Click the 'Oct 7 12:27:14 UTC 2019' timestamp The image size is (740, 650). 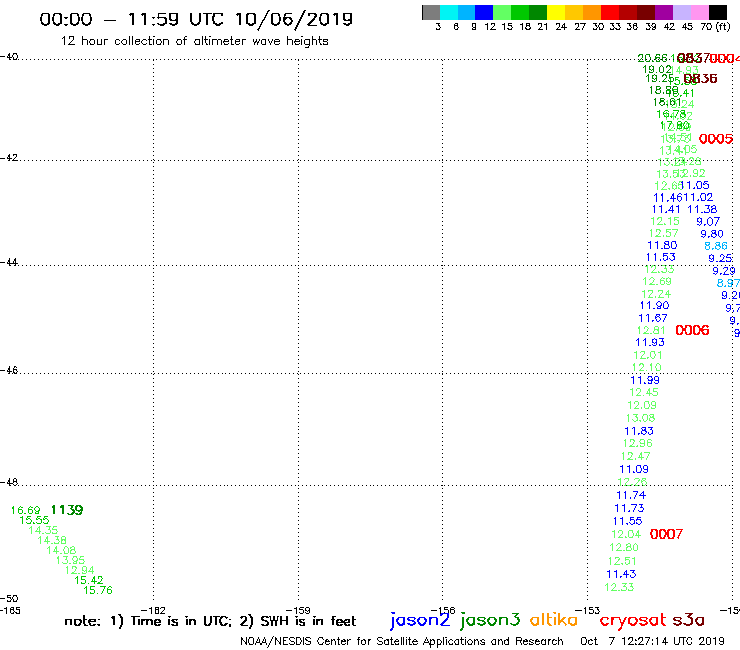(652, 641)
